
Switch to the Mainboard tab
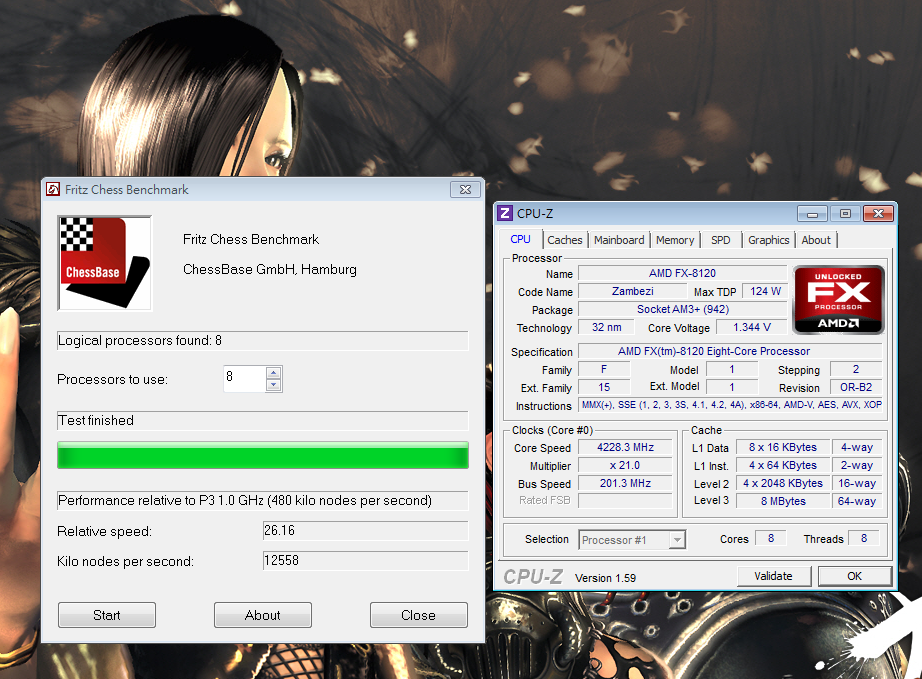(x=619, y=240)
